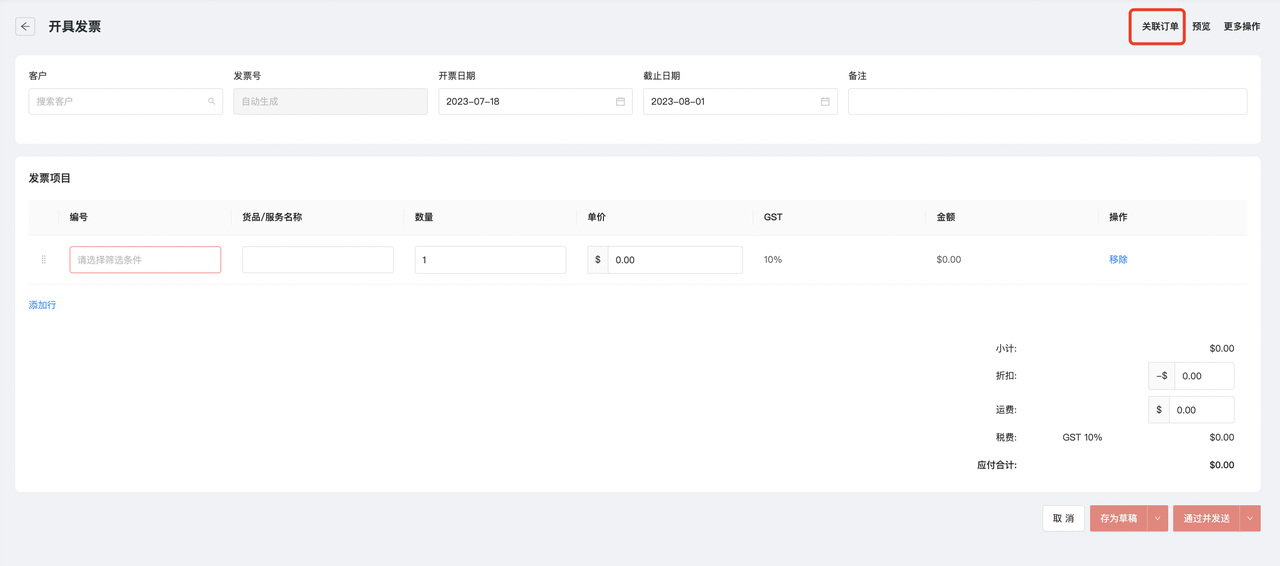This screenshot has width=1280, height=566.
Task: Click the 货品/服务名称 input box
Action: 318,259
